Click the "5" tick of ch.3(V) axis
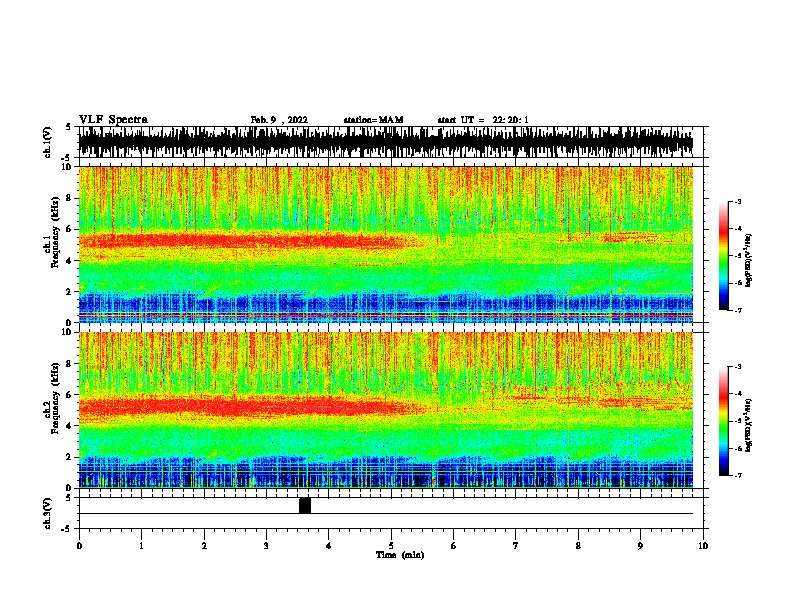This screenshot has height=612, width=792. tap(69, 497)
